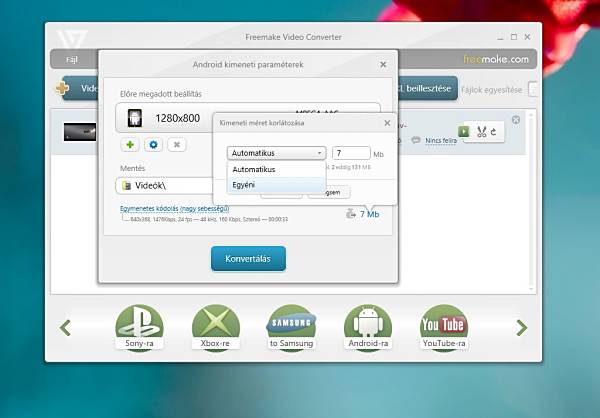Go to next formats with the right arrow
600x418 pixels.
point(522,328)
